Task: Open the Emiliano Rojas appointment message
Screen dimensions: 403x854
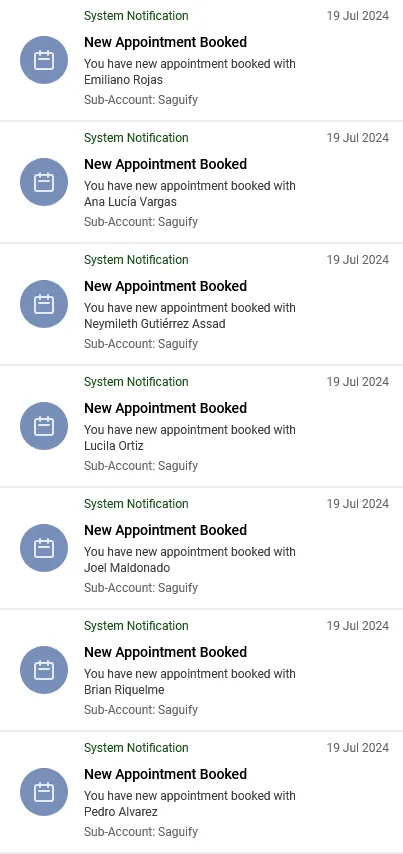Action: (x=190, y=72)
